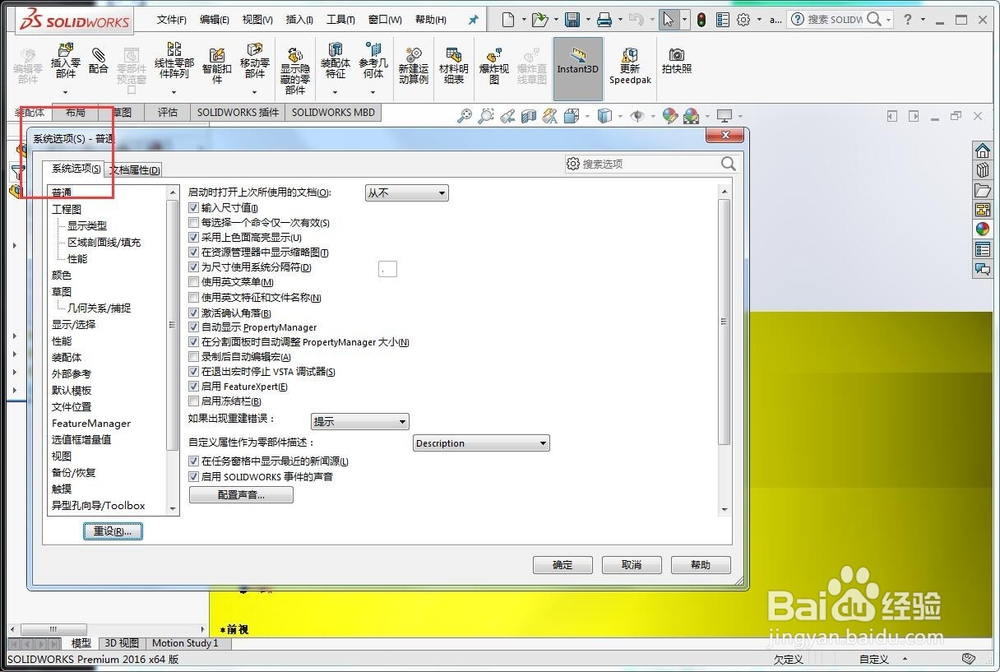Click the Print icon
1000x672 pixels.
[x=604, y=20]
